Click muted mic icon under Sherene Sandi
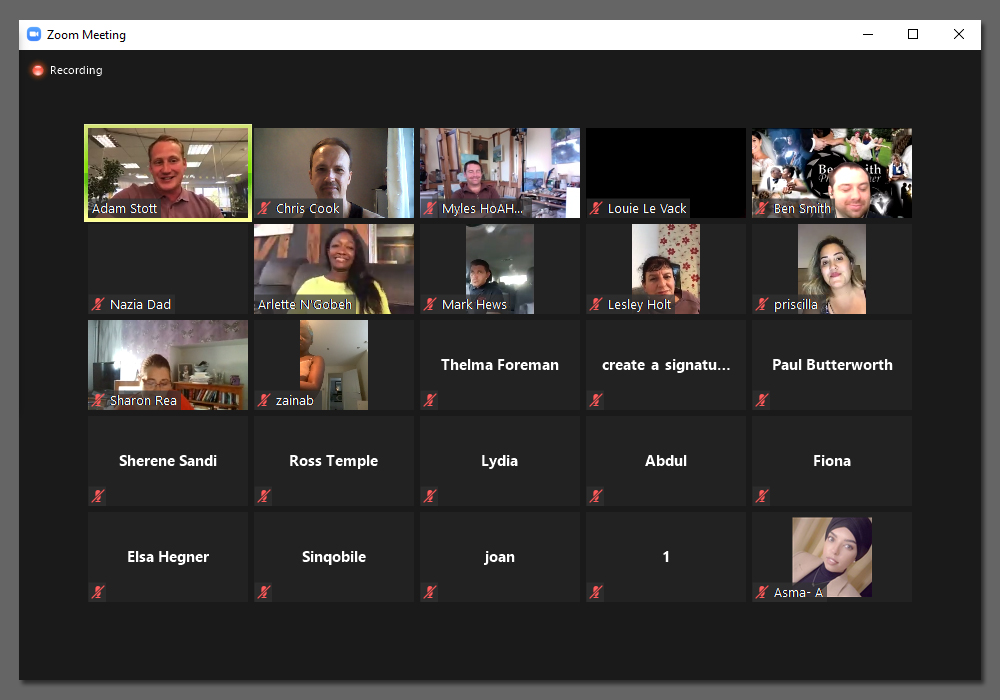 click(x=98, y=496)
